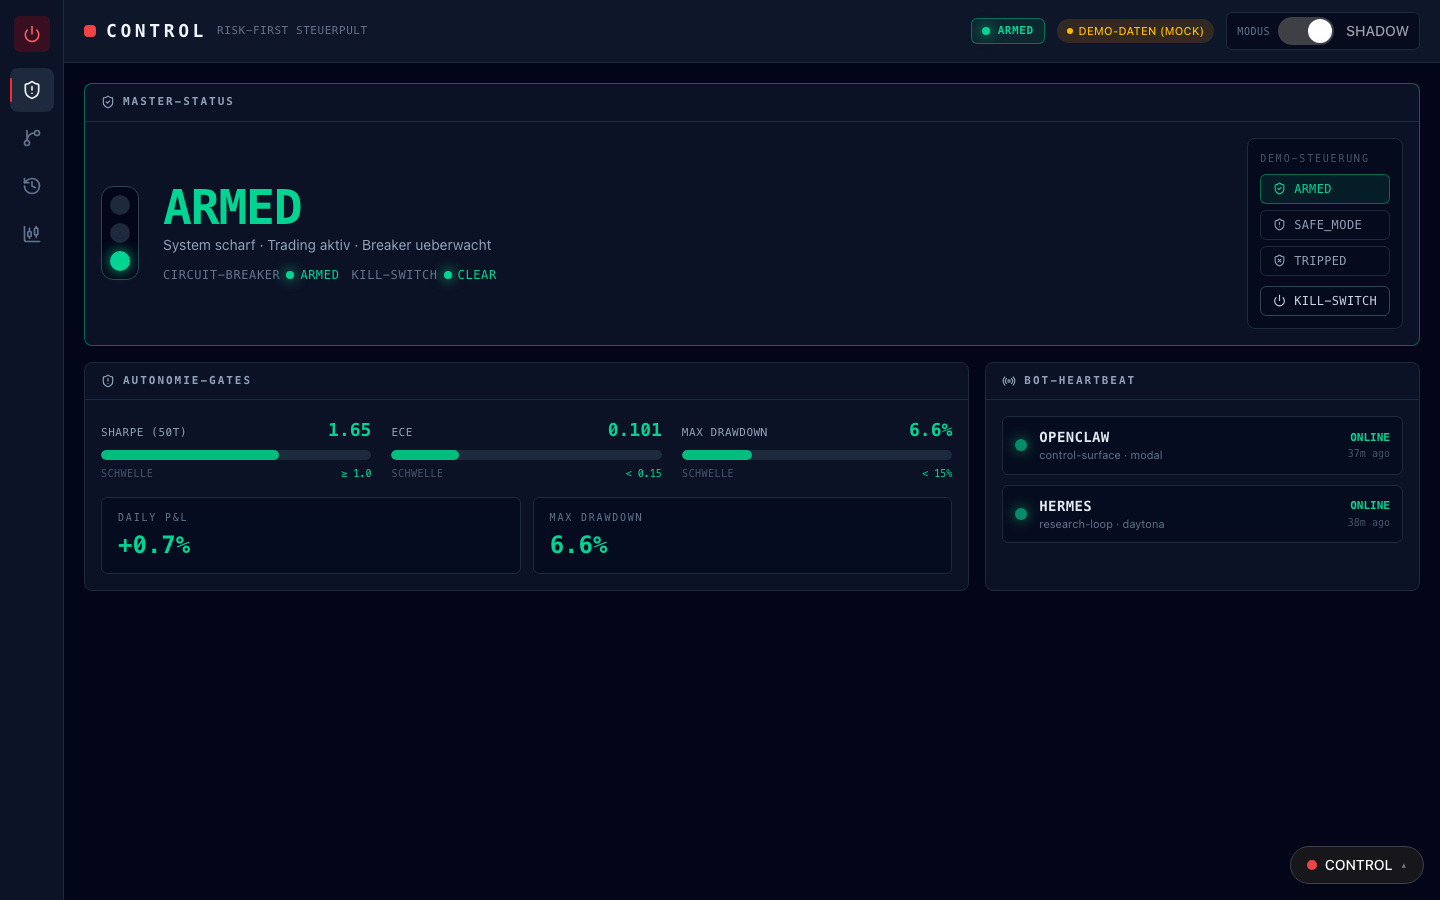Image resolution: width=1440 pixels, height=900 pixels.
Task: Open the shield risk panel in sidebar
Action: (x=32, y=90)
